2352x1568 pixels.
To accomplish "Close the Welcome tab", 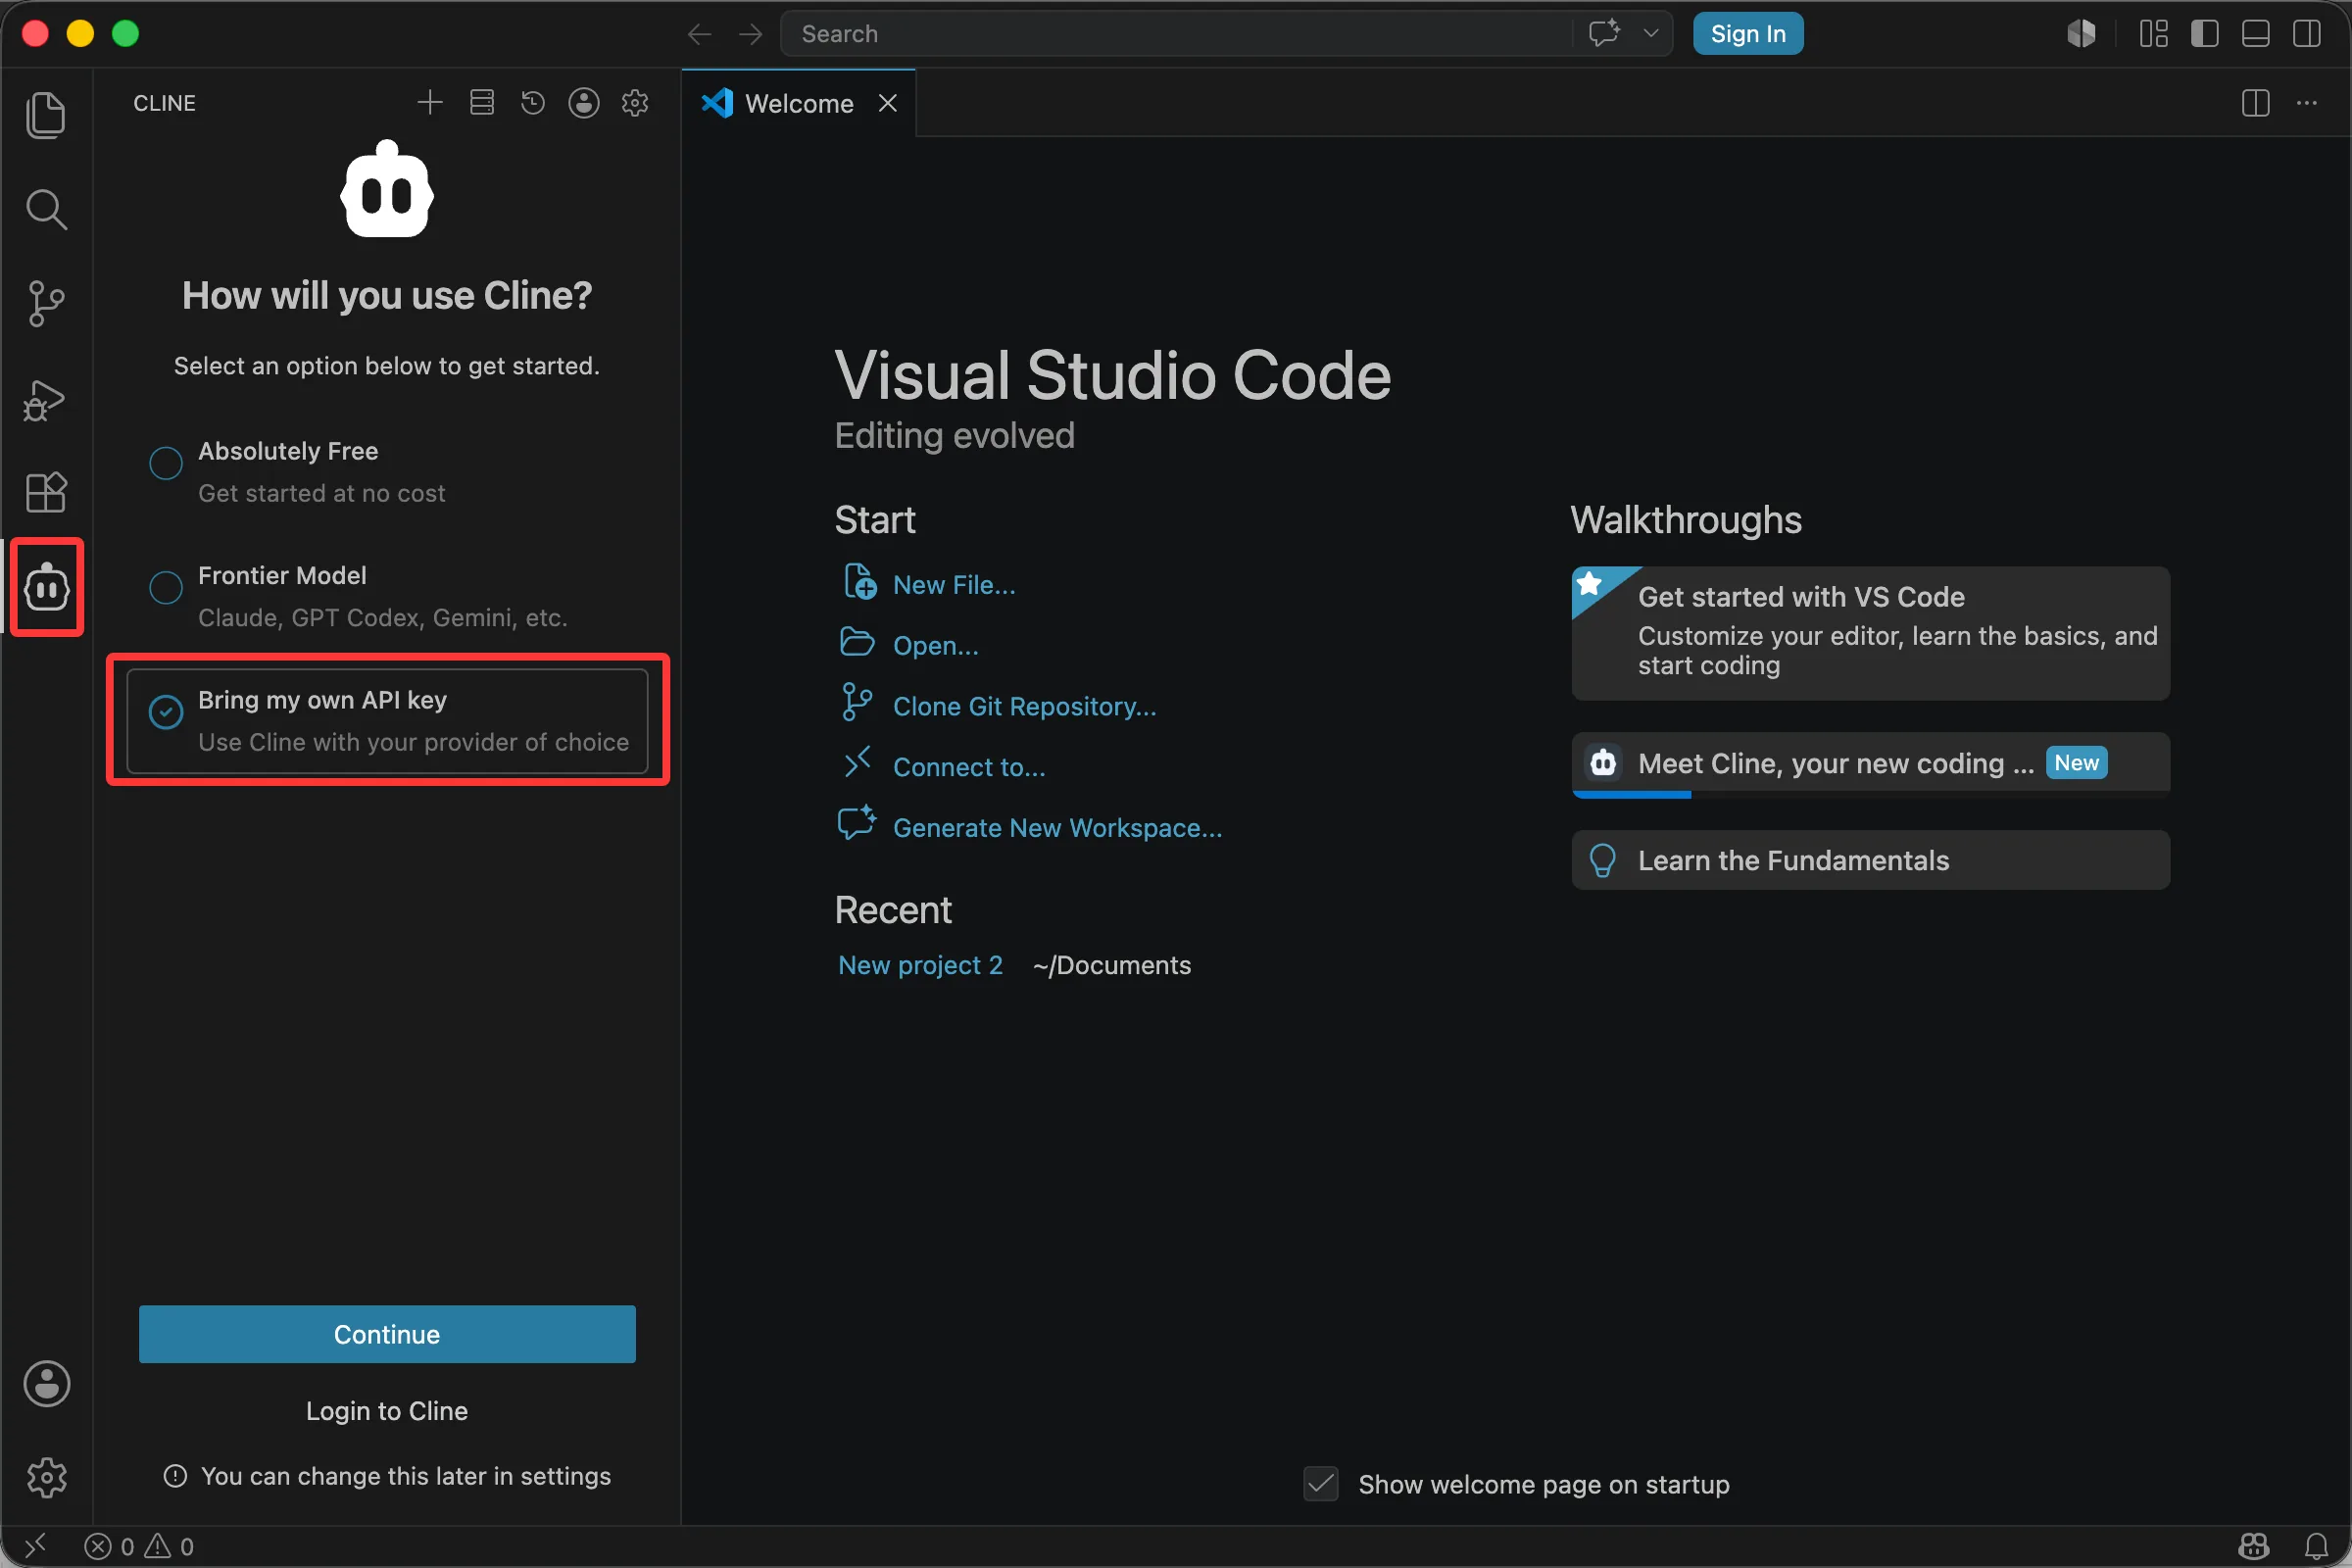I will coord(887,103).
